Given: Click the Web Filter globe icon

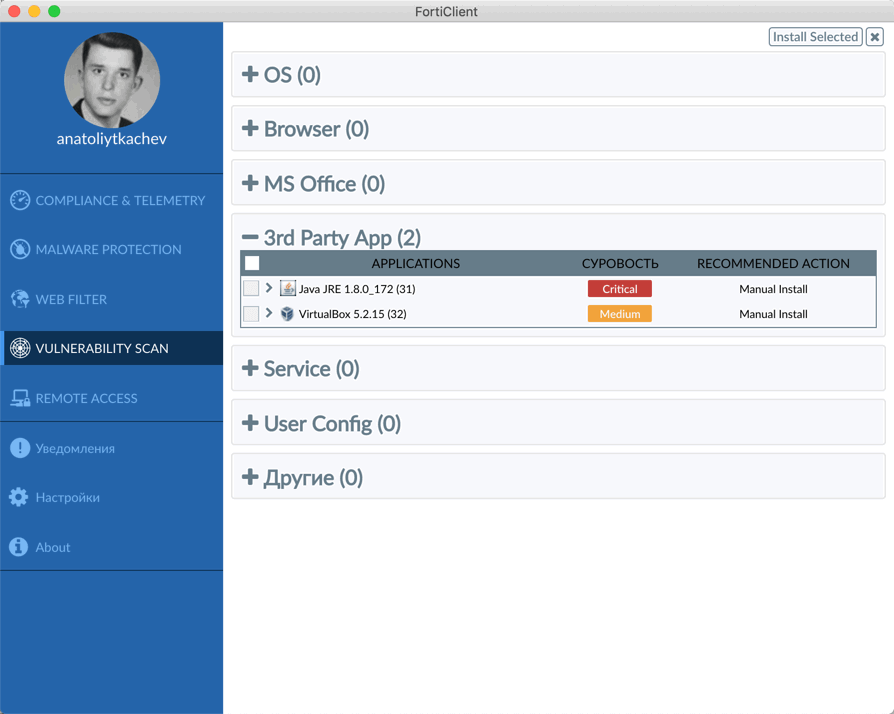Looking at the screenshot, I should coord(20,299).
